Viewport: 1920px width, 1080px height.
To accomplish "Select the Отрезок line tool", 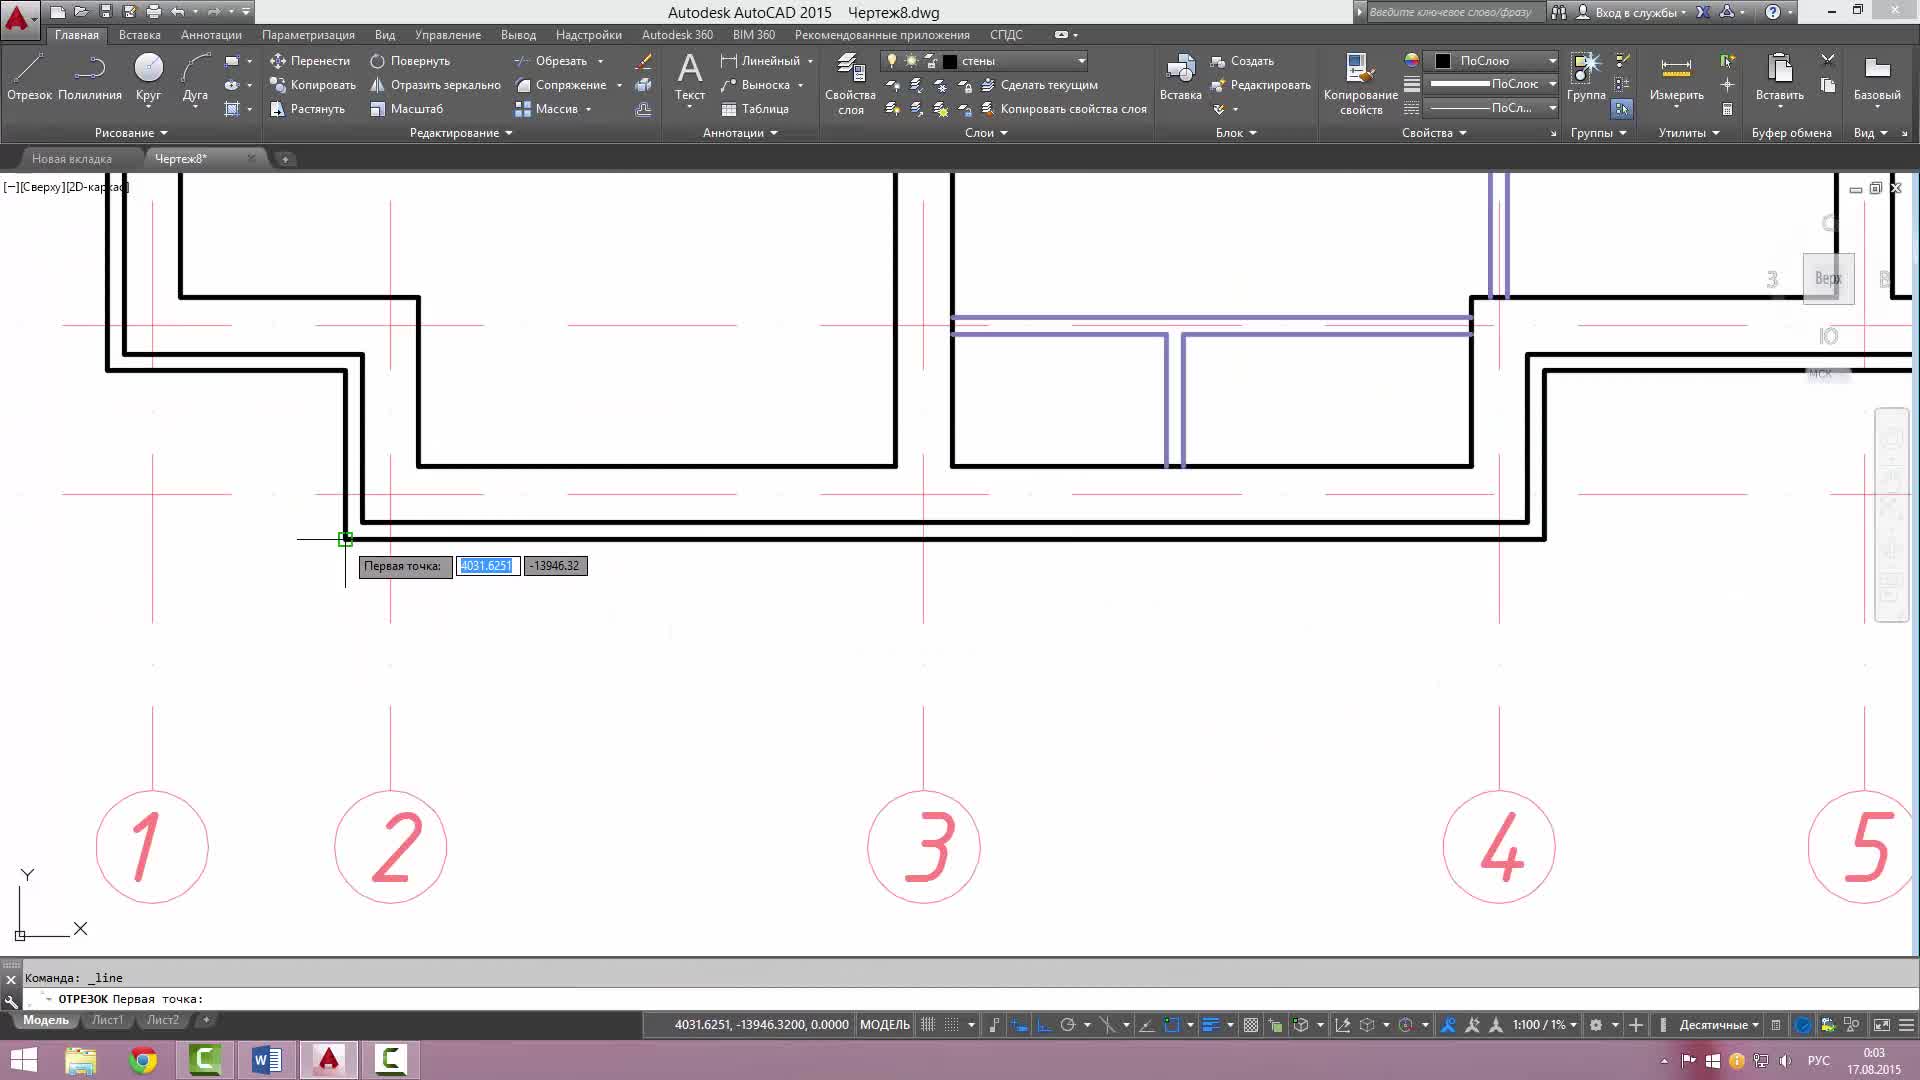I will 29,78.
